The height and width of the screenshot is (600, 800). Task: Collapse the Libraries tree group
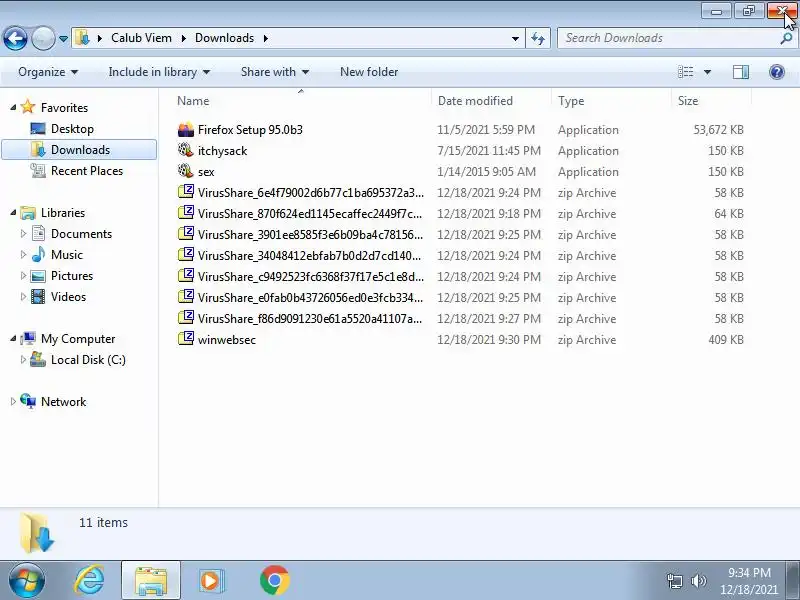[x=13, y=212]
